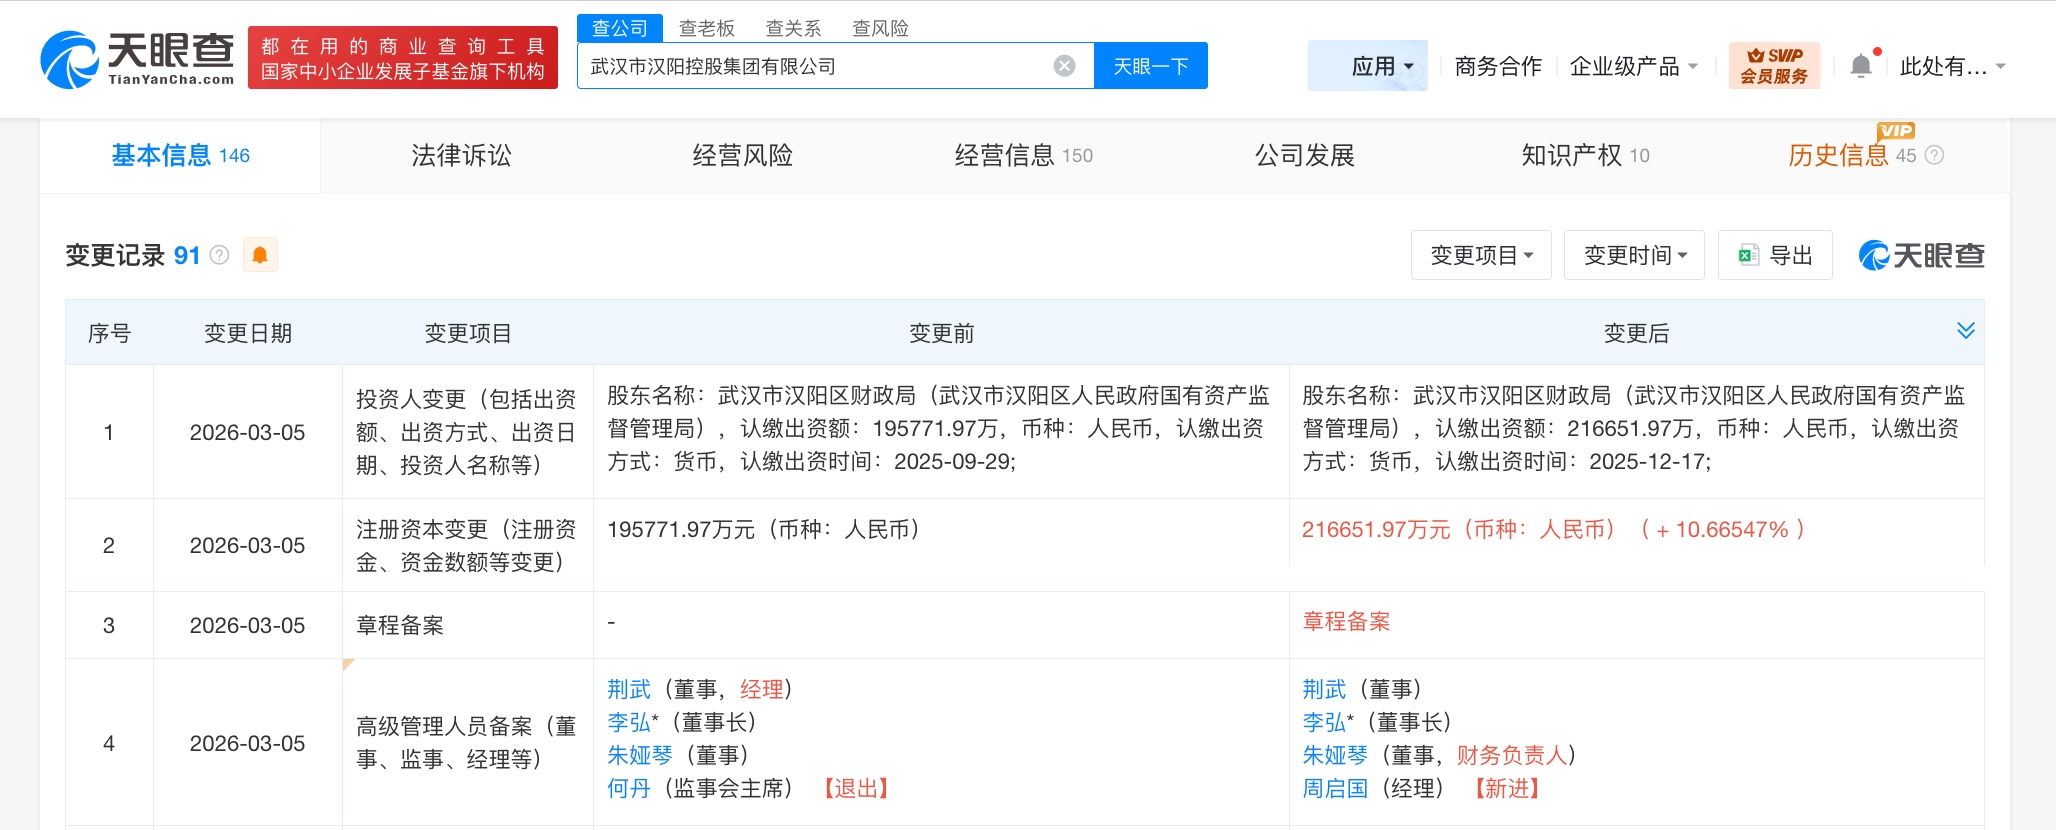Viewport: 2056px width, 830px height.
Task: Click into the company search input field
Action: pos(810,66)
